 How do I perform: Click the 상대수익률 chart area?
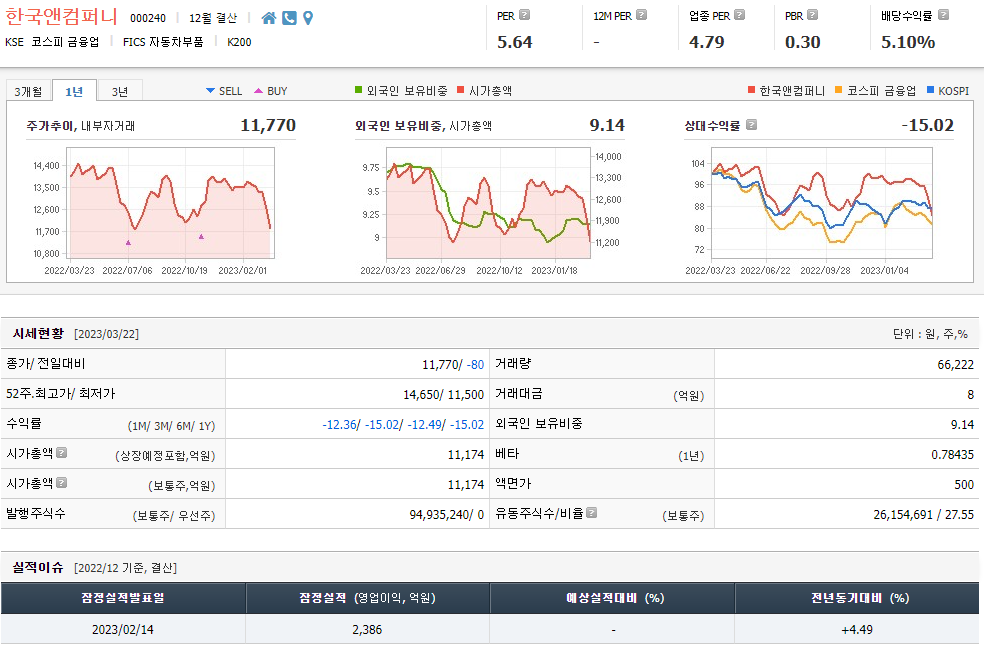(x=822, y=203)
